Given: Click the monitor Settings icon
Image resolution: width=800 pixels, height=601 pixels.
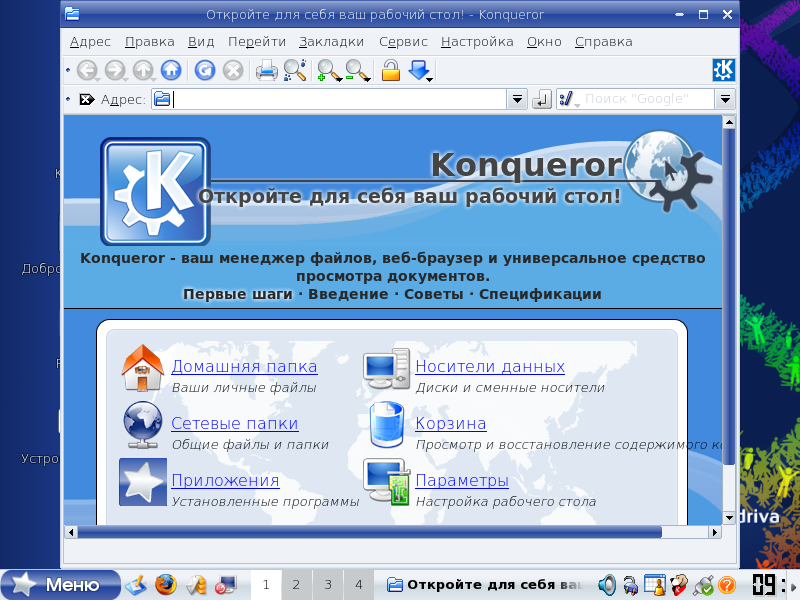Looking at the screenshot, I should (387, 482).
